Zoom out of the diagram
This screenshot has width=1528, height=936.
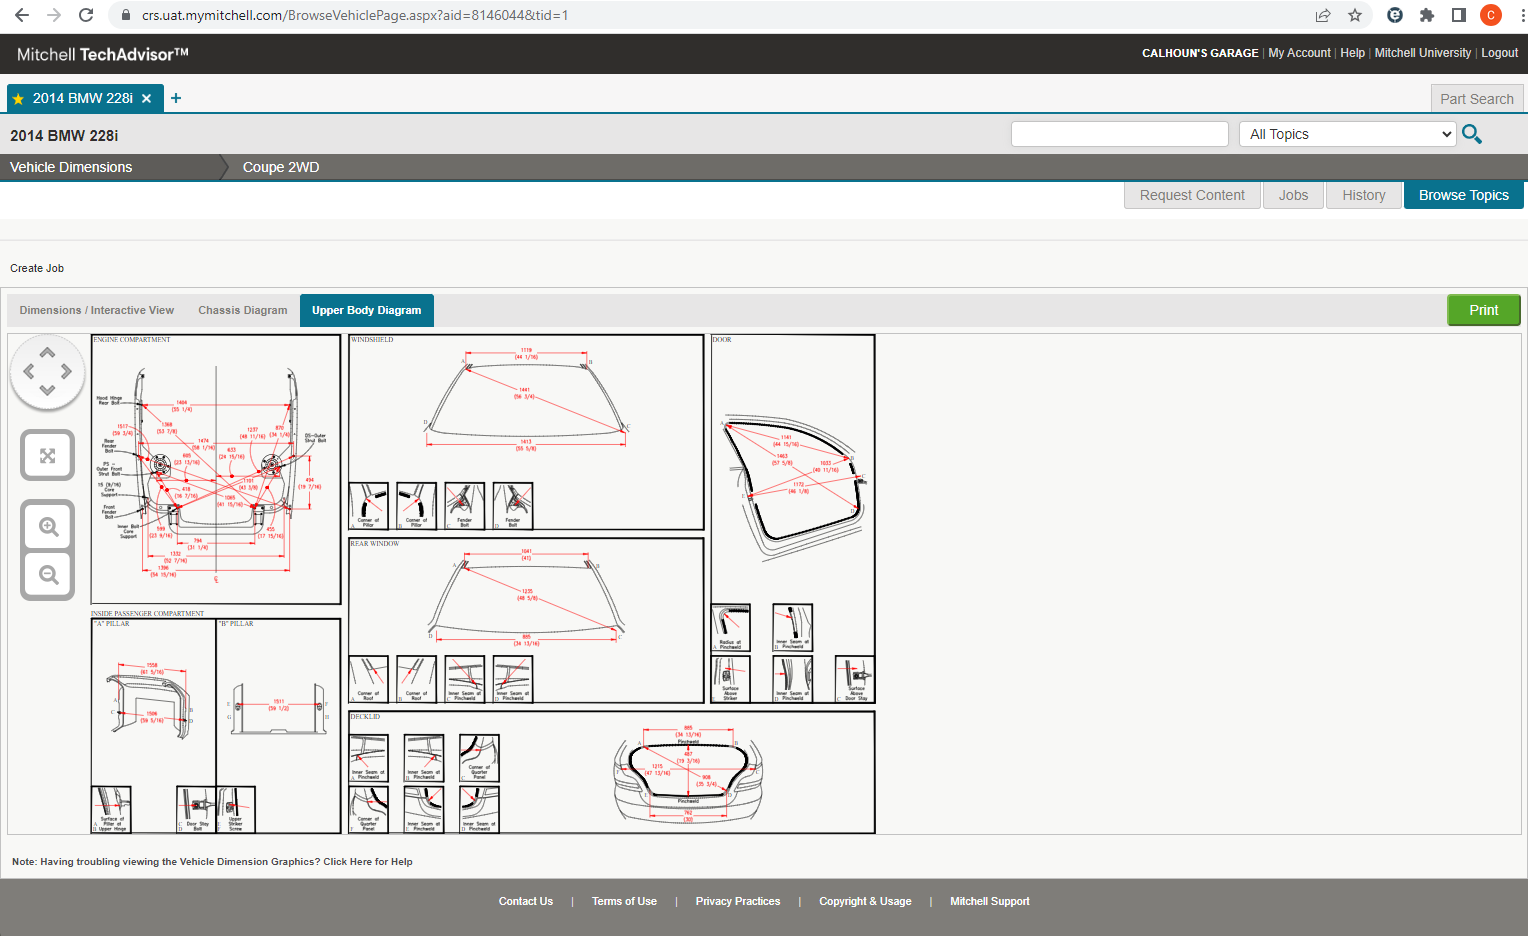click(x=48, y=575)
